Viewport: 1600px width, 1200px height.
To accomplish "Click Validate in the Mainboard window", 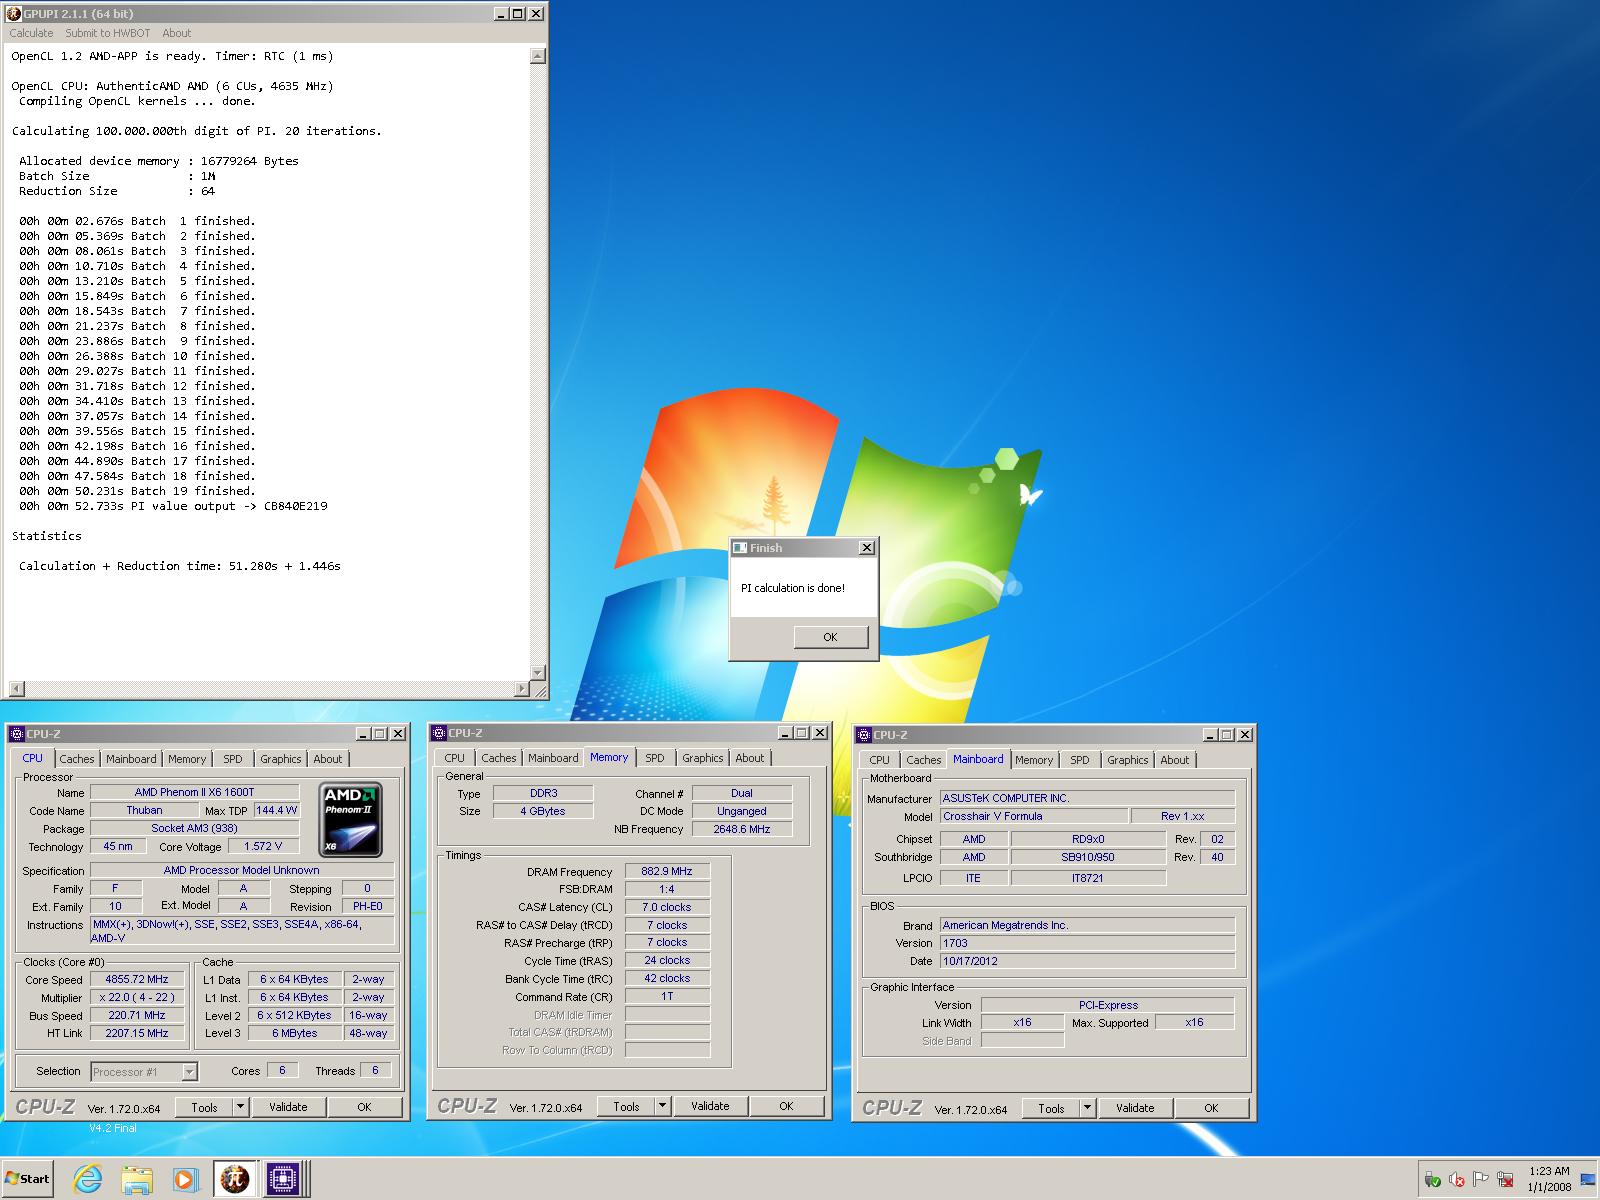I will click(1135, 1108).
